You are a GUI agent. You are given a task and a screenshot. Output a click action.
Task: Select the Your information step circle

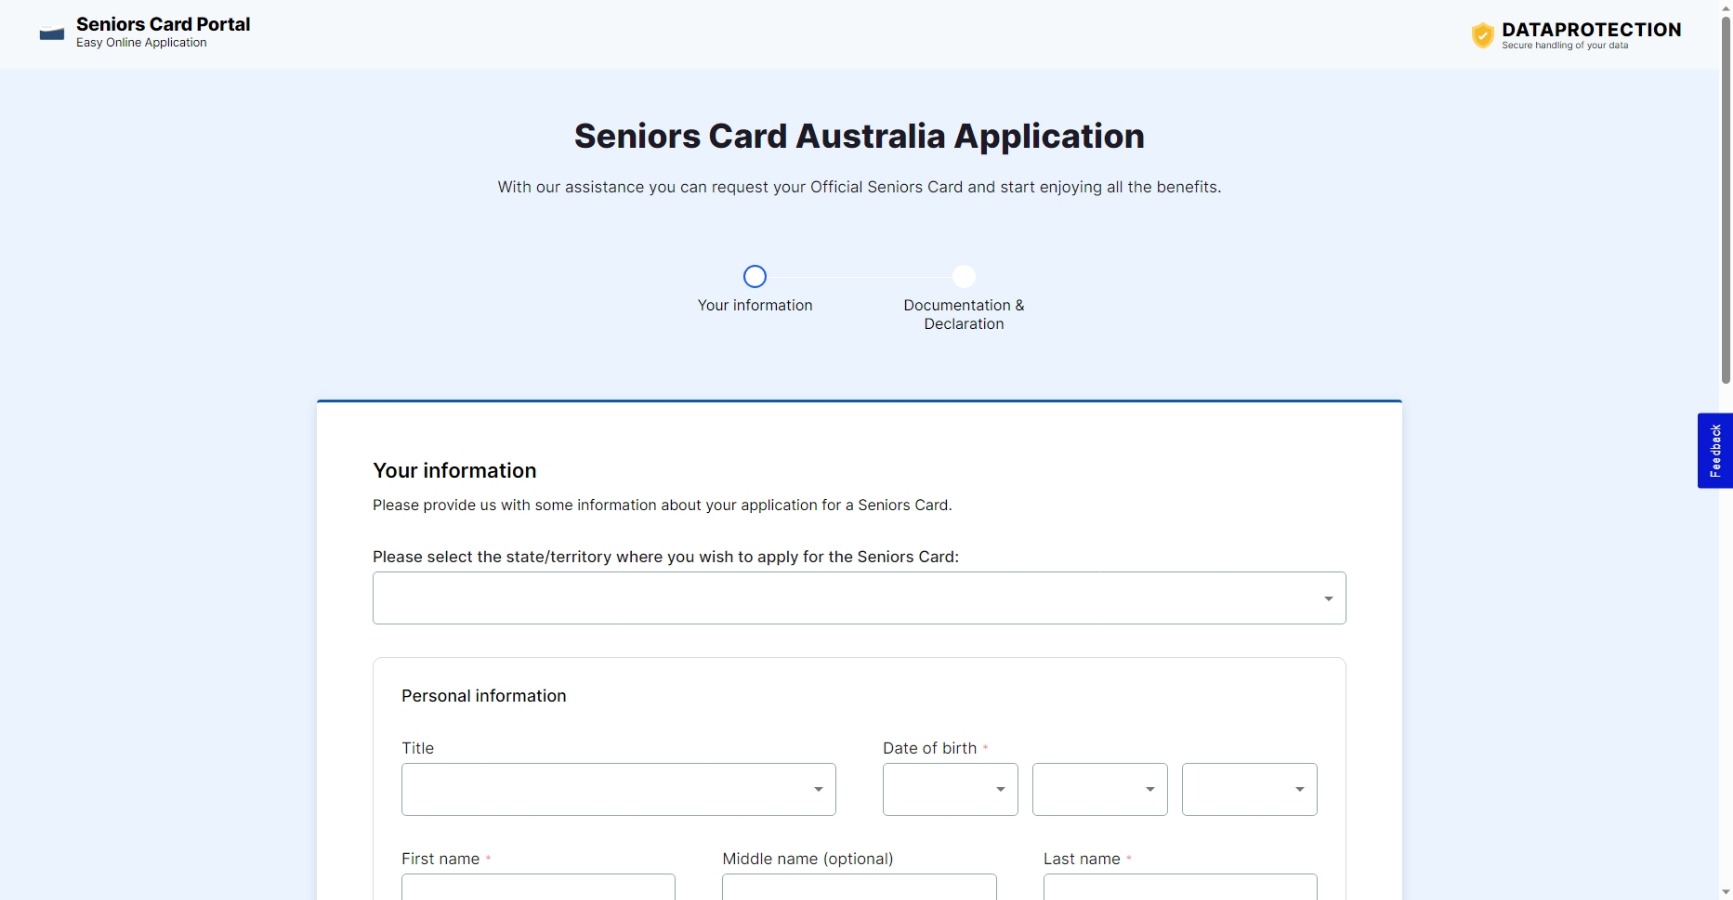pyautogui.click(x=755, y=276)
